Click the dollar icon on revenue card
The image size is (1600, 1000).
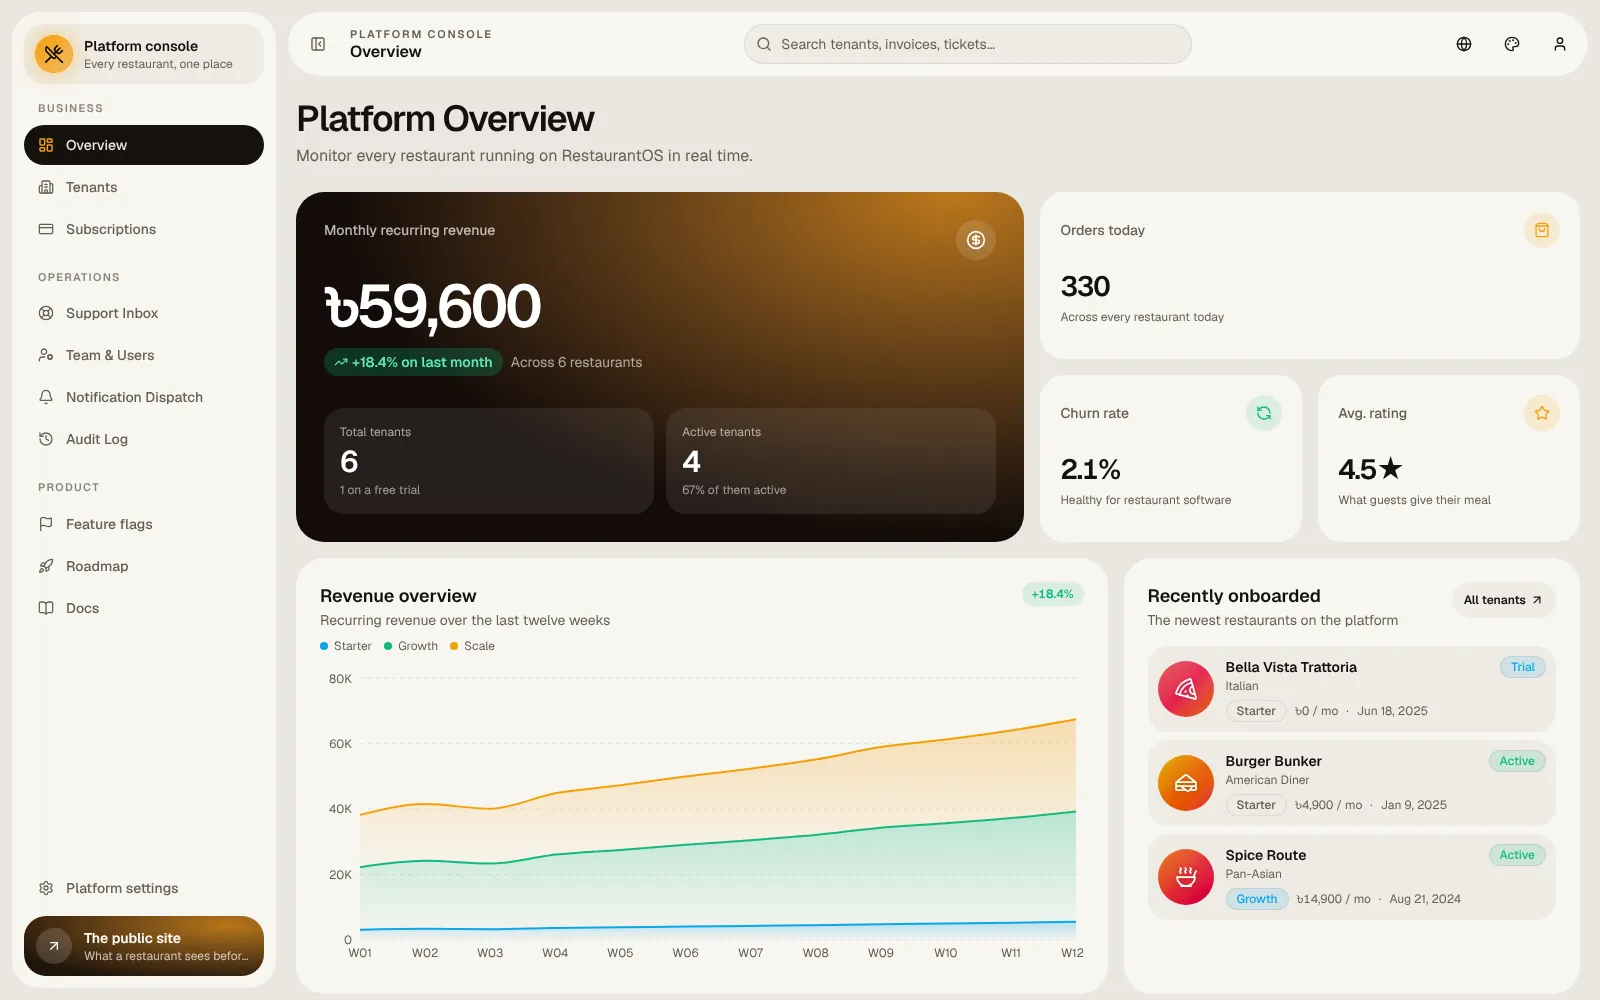(976, 240)
